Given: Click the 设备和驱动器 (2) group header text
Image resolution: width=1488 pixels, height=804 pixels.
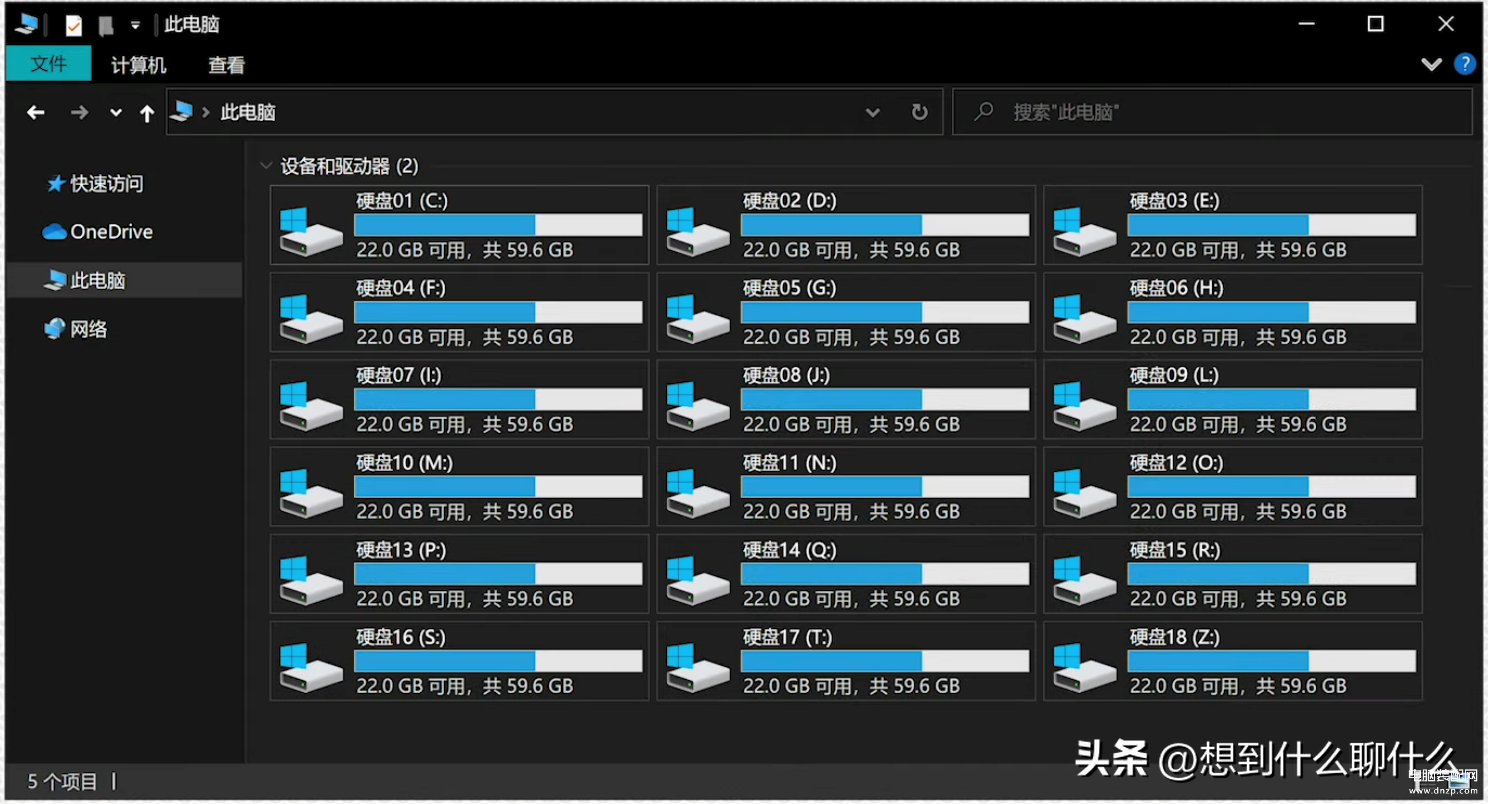Looking at the screenshot, I should [350, 166].
